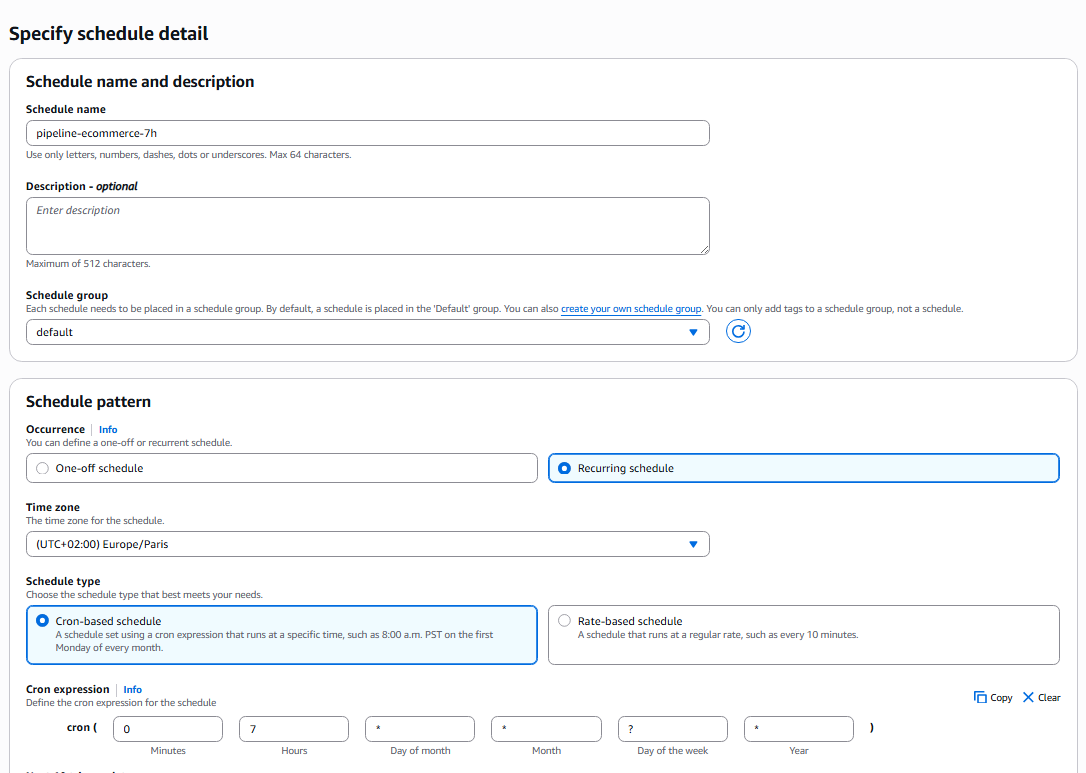Edit the cron Minutes field
The width and height of the screenshot is (1086, 773).
(168, 729)
